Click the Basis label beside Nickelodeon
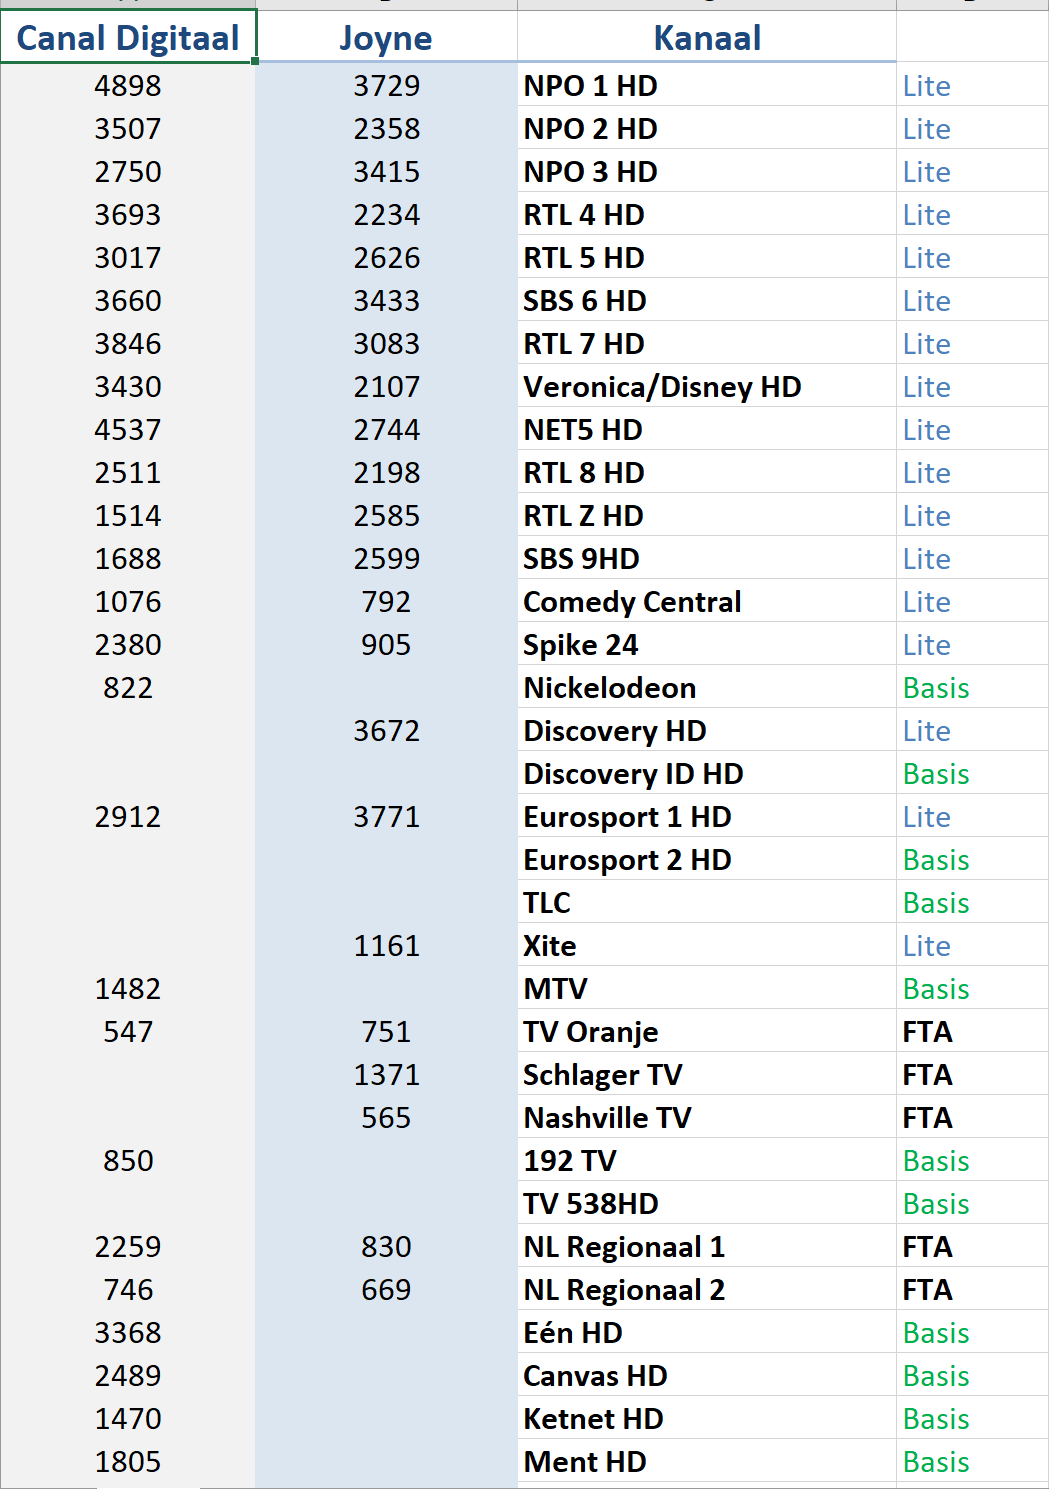 coord(936,688)
